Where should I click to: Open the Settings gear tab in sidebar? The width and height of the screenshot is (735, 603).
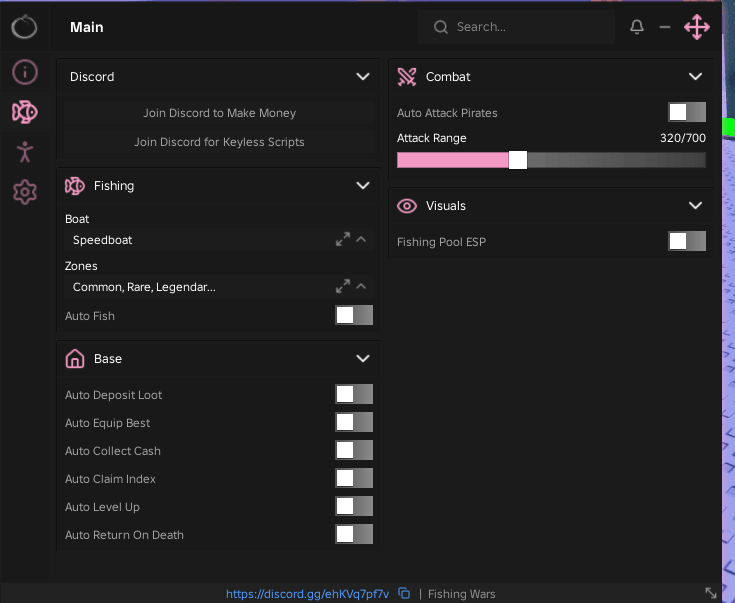(25, 192)
